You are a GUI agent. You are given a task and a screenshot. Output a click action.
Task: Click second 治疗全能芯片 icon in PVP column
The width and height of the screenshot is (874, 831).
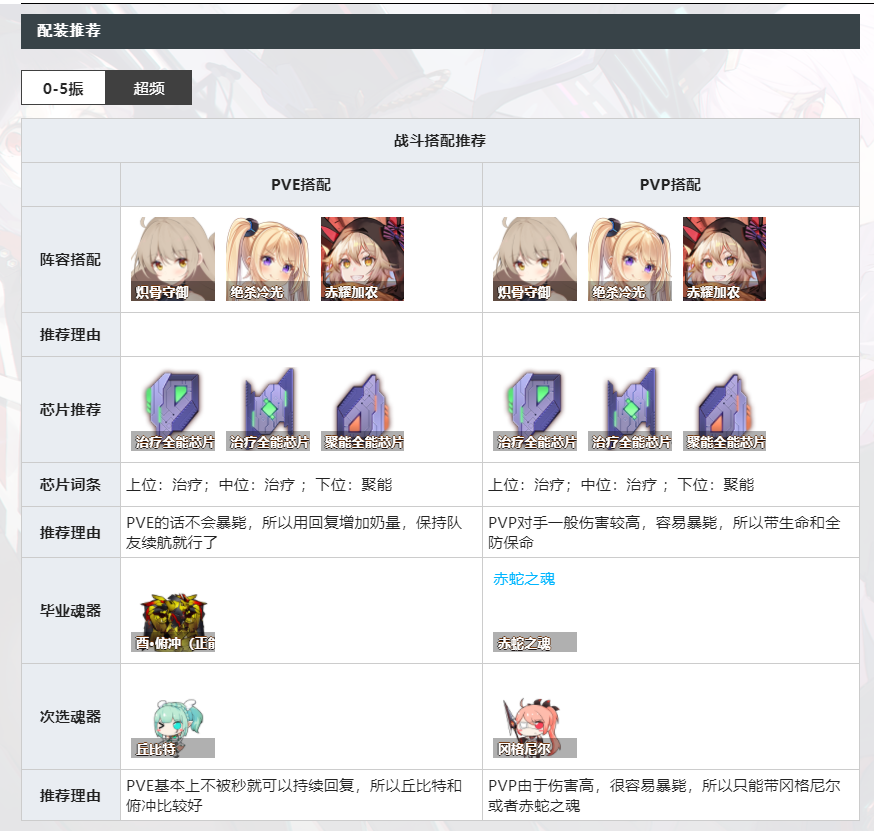point(630,409)
